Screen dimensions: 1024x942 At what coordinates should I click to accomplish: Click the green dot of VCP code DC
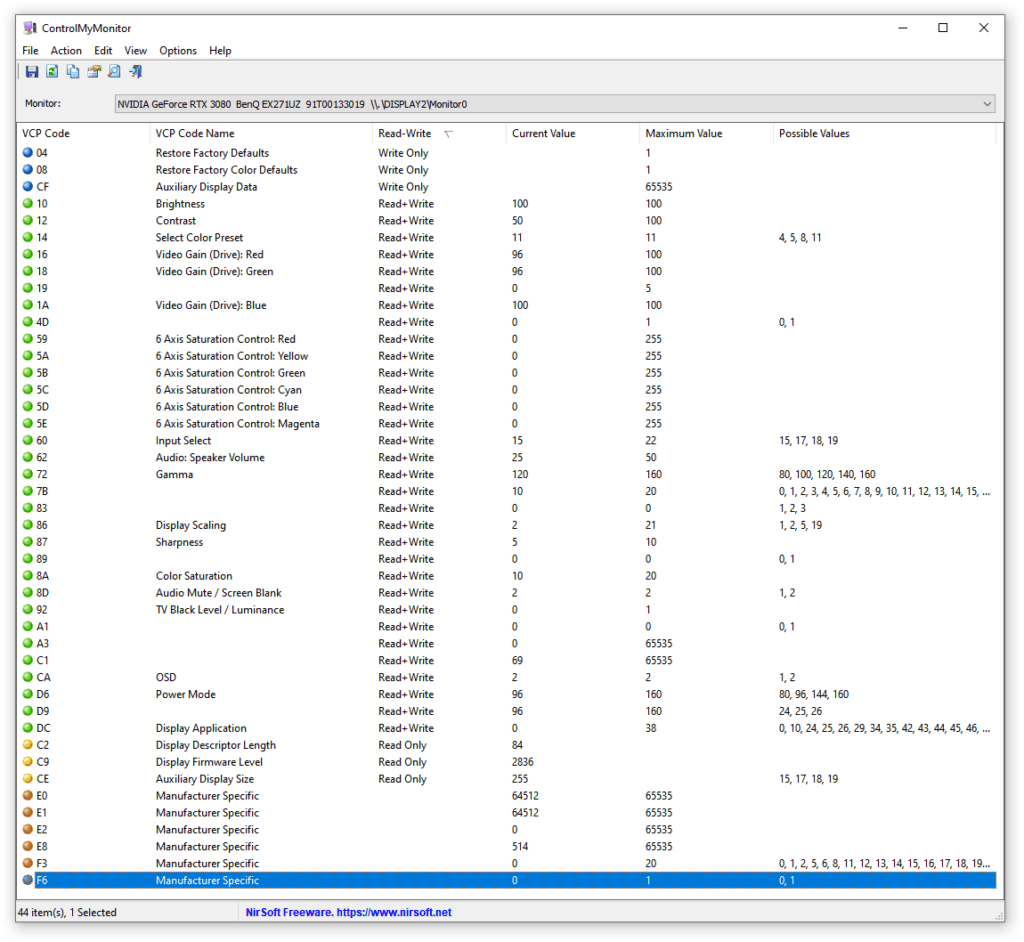[27, 728]
